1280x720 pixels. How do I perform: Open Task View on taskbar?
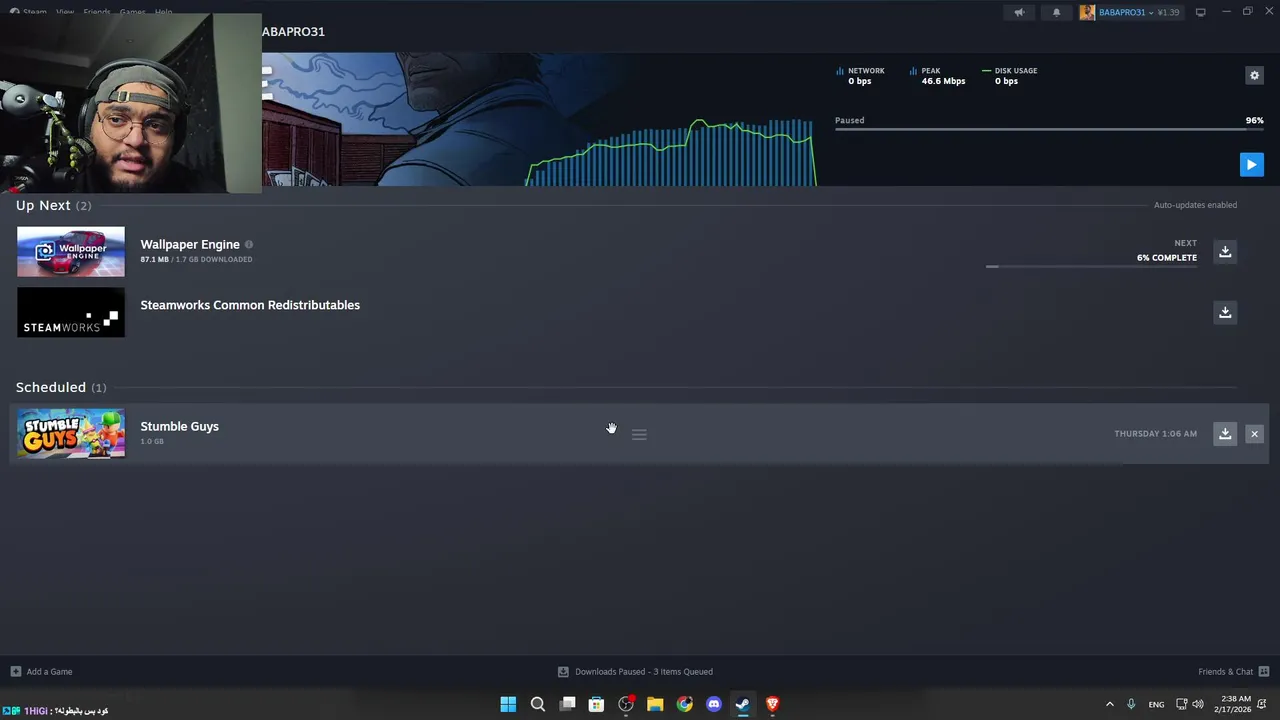coord(567,704)
